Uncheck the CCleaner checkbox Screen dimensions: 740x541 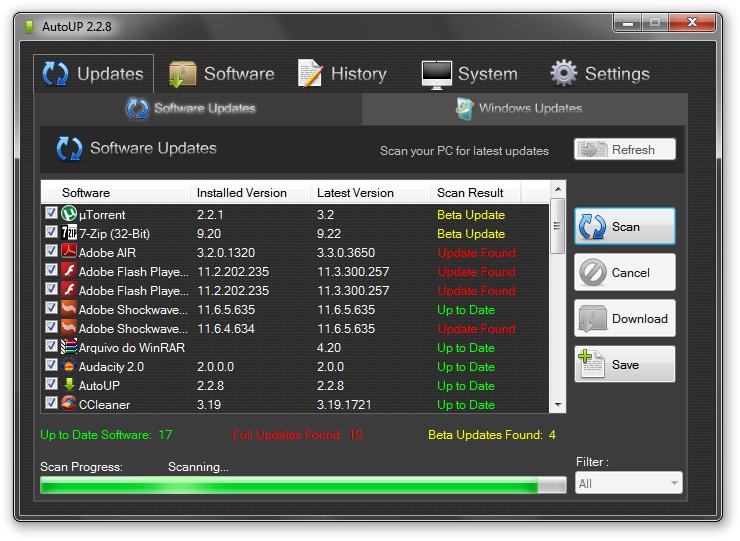click(51, 403)
